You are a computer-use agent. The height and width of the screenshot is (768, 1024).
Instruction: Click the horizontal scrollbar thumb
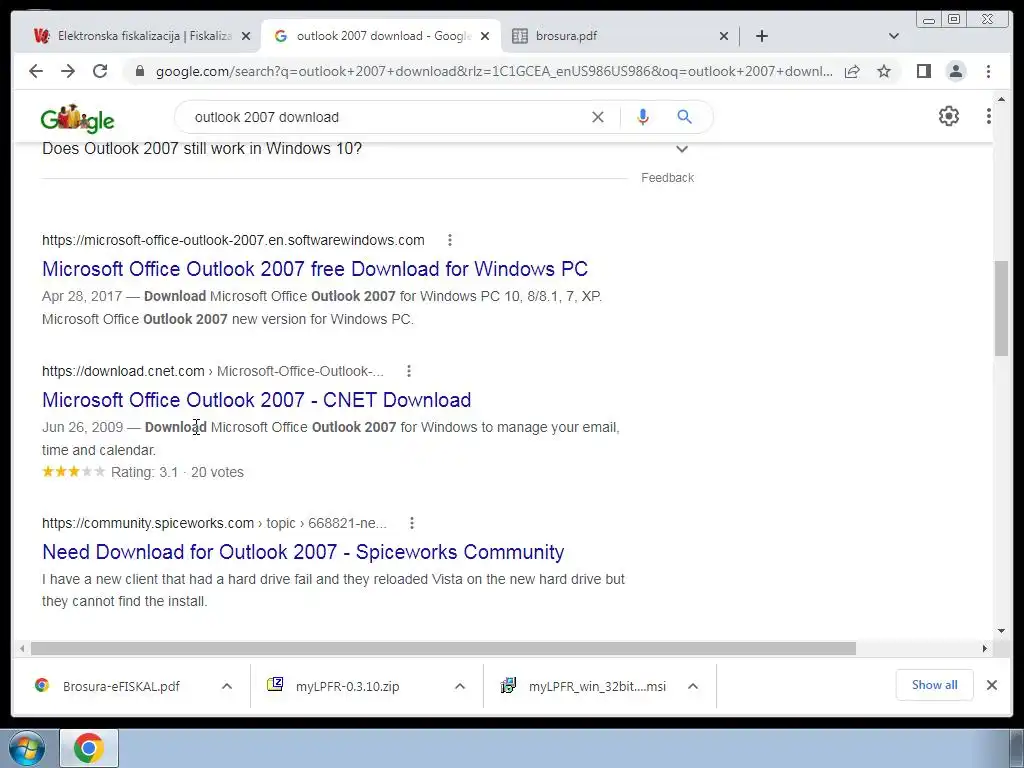click(x=443, y=648)
